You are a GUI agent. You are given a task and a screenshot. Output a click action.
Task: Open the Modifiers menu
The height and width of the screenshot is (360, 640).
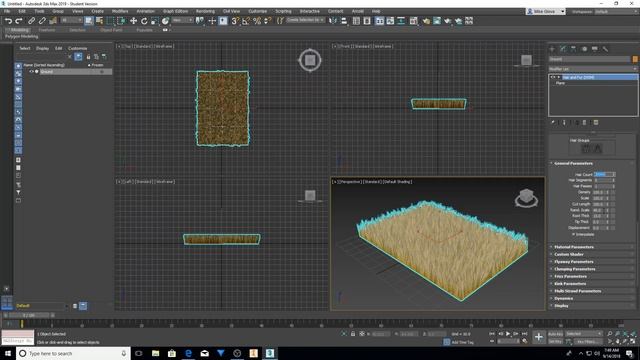pyautogui.click(x=120, y=11)
